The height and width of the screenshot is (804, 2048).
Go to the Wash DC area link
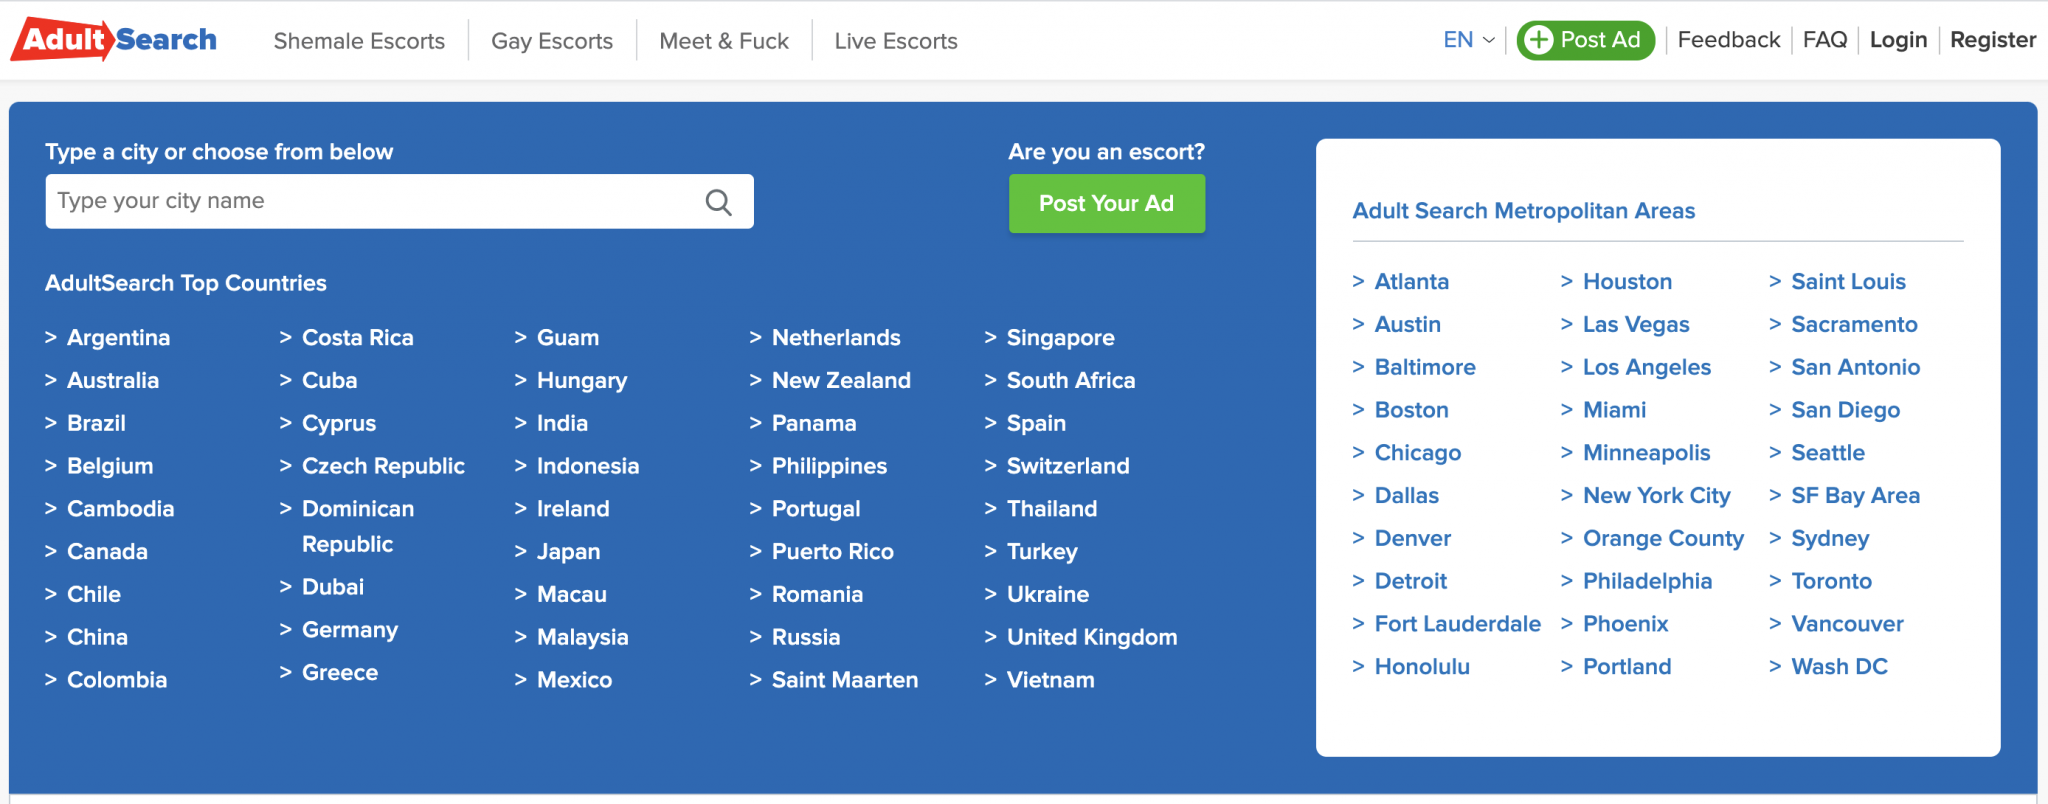coord(1839,667)
